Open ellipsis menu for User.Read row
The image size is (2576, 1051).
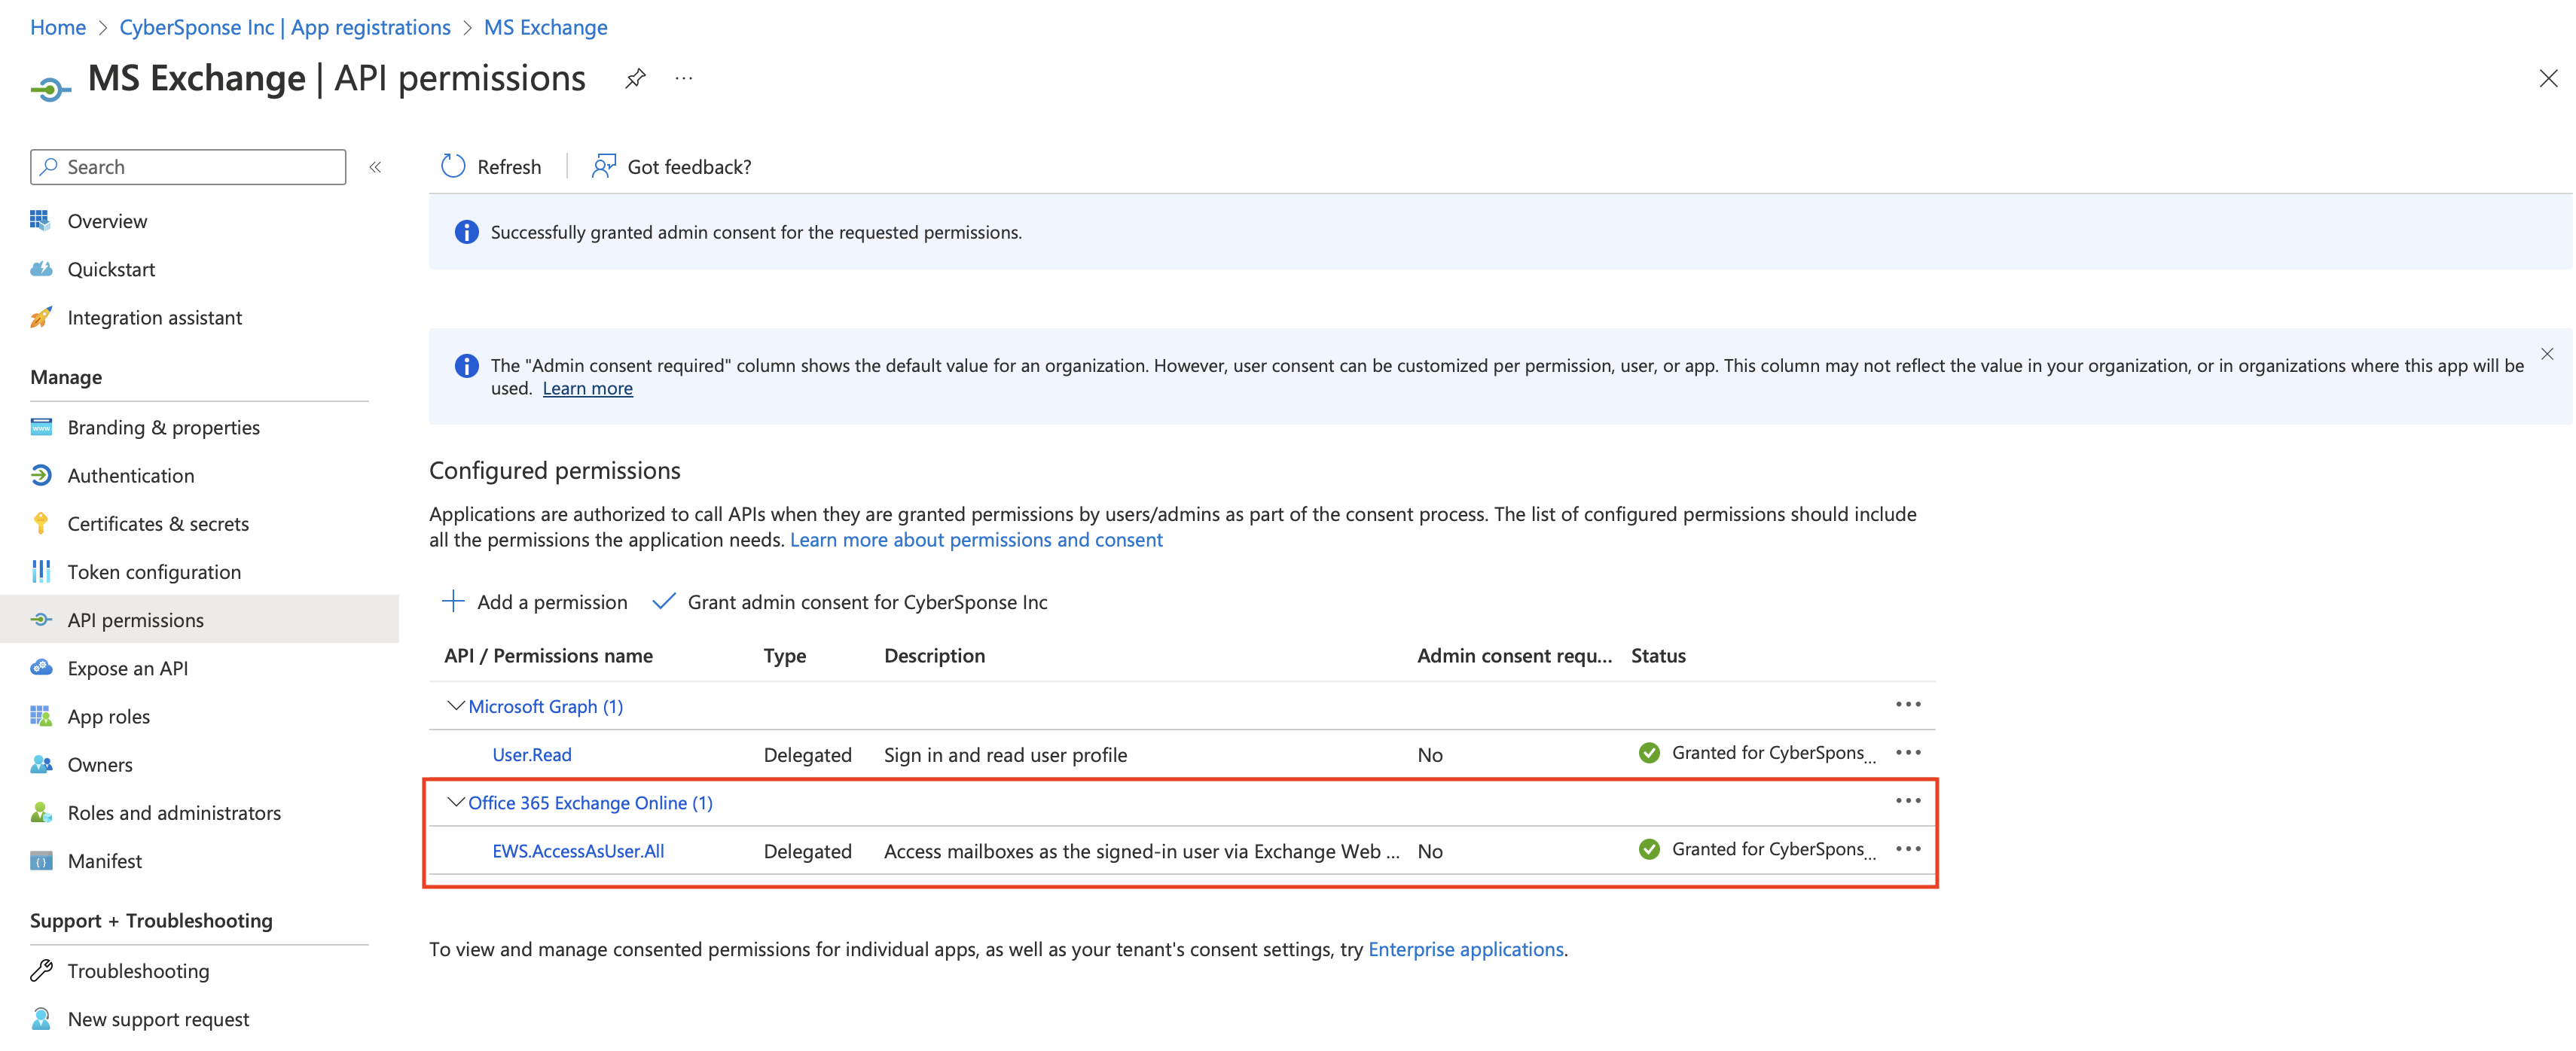1907,752
